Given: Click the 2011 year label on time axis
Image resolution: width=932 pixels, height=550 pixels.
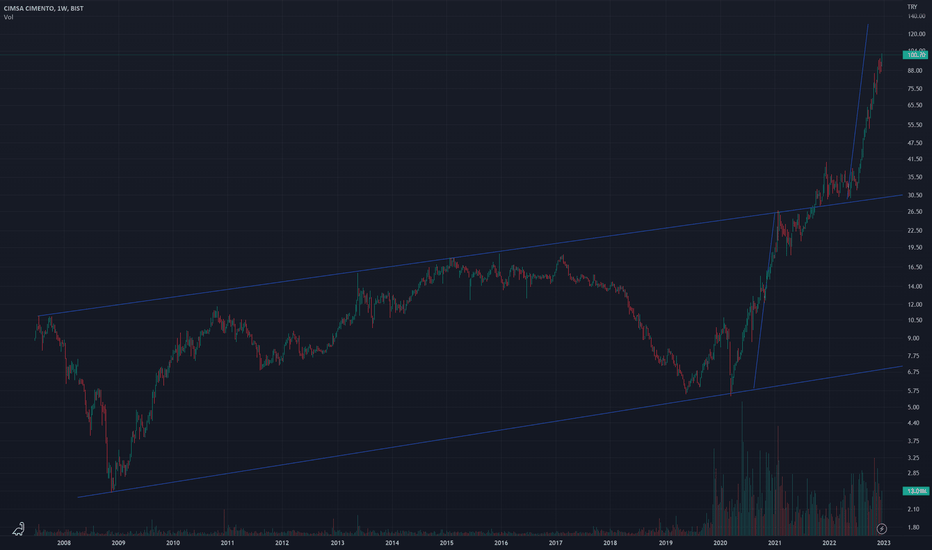Looking at the screenshot, I should click(228, 543).
